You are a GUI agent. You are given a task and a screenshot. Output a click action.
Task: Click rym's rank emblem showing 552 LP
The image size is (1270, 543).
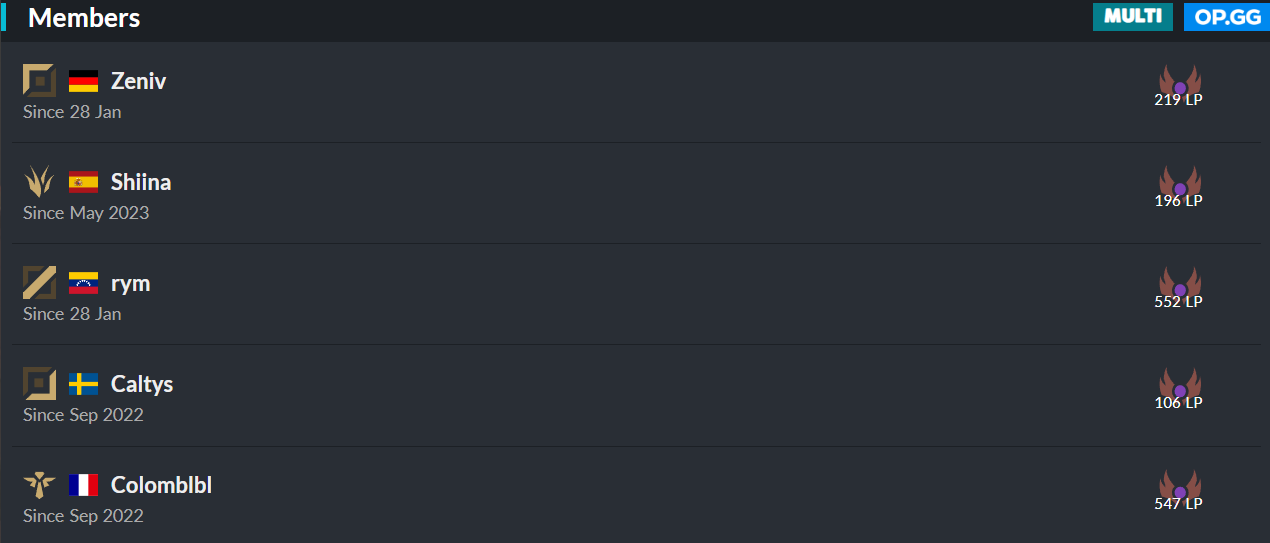point(1179,285)
